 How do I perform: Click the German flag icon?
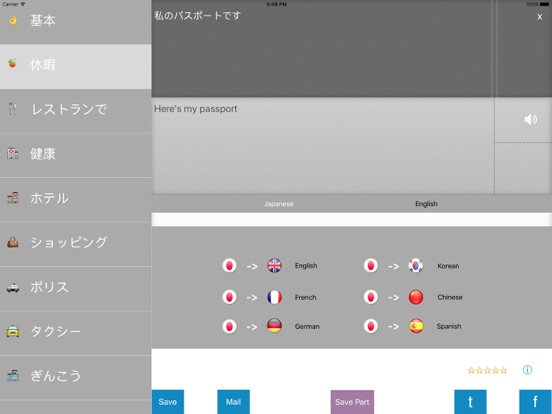tap(274, 326)
